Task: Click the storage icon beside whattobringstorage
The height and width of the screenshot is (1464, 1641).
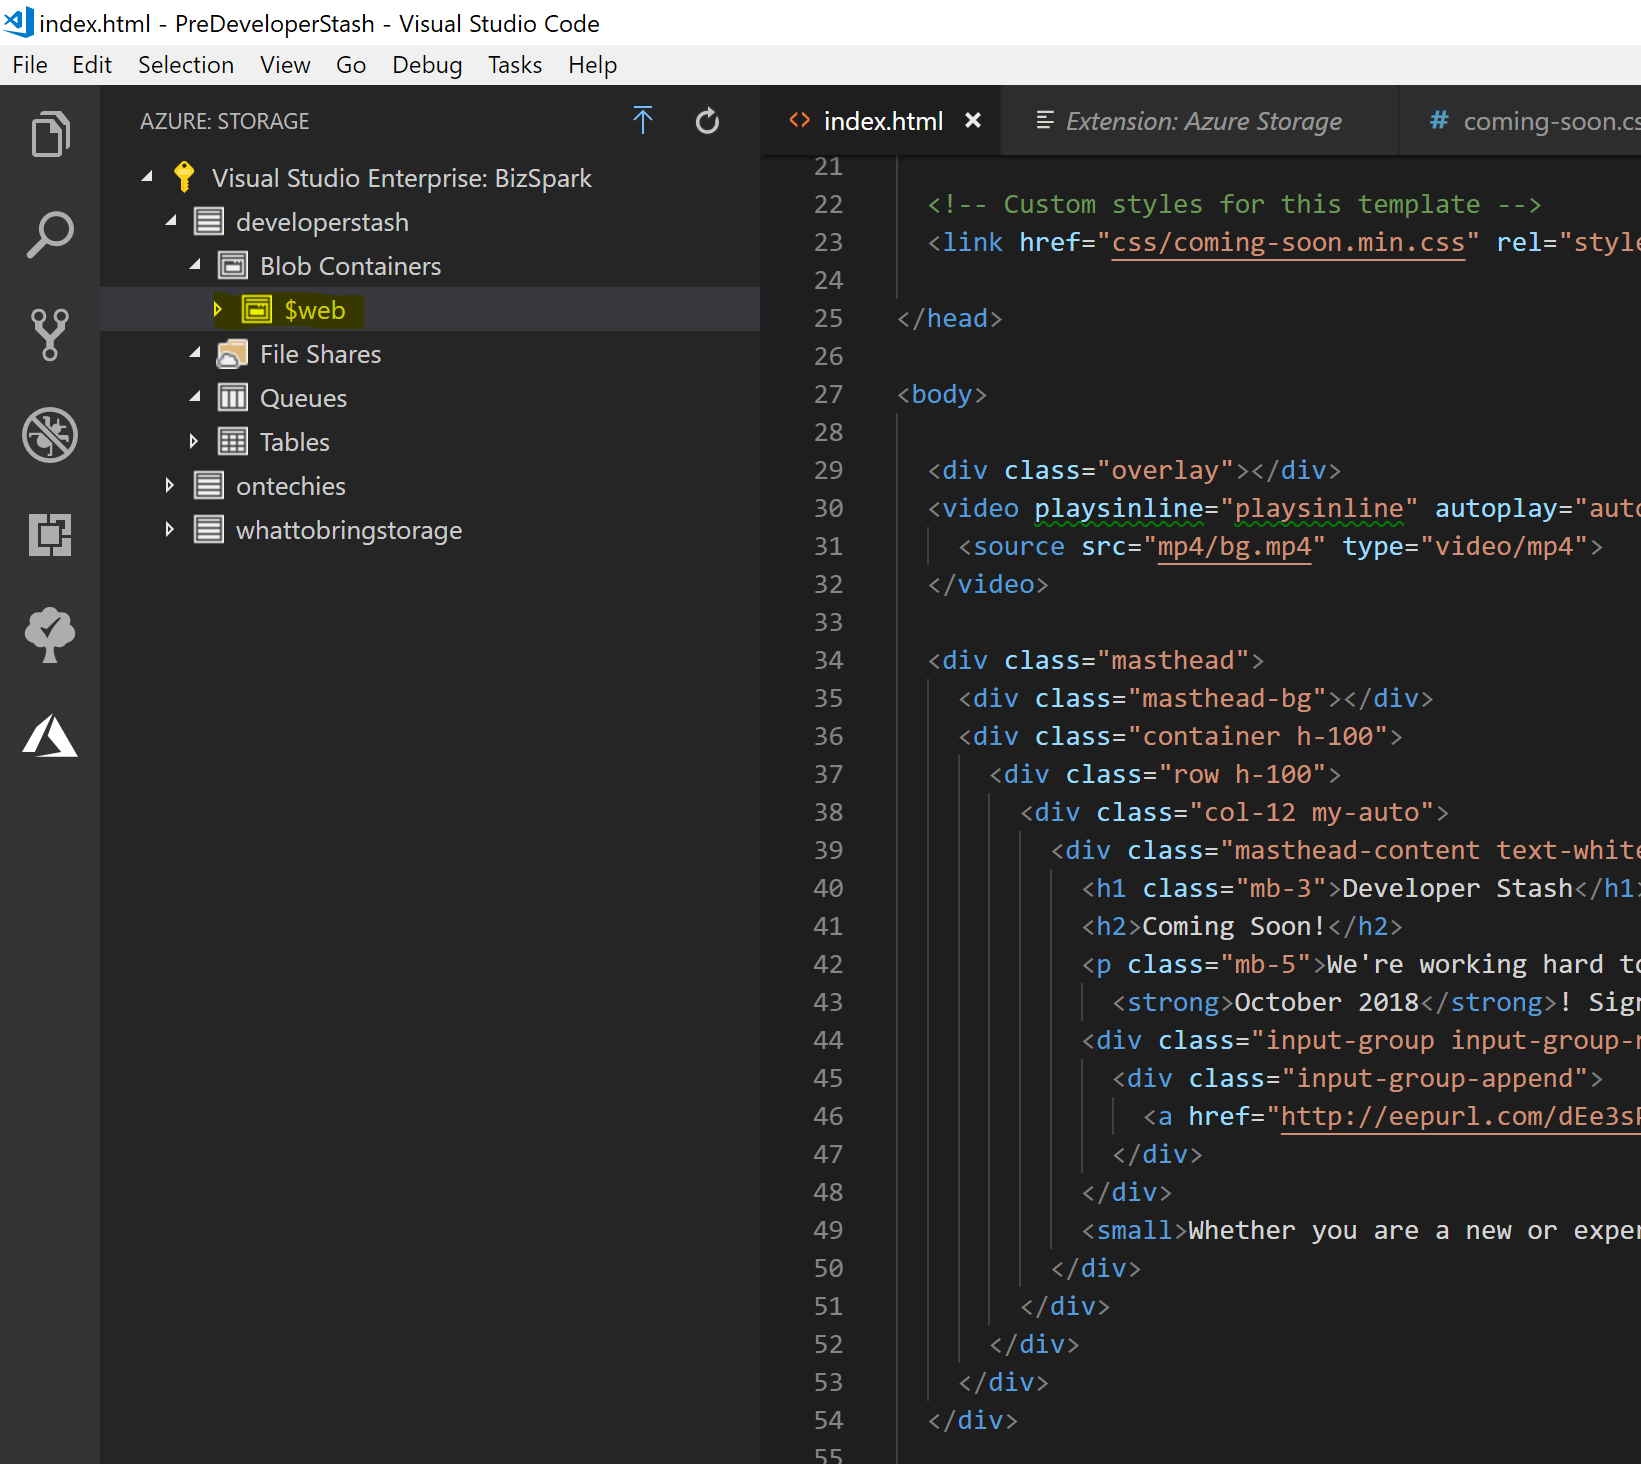Action: (208, 529)
